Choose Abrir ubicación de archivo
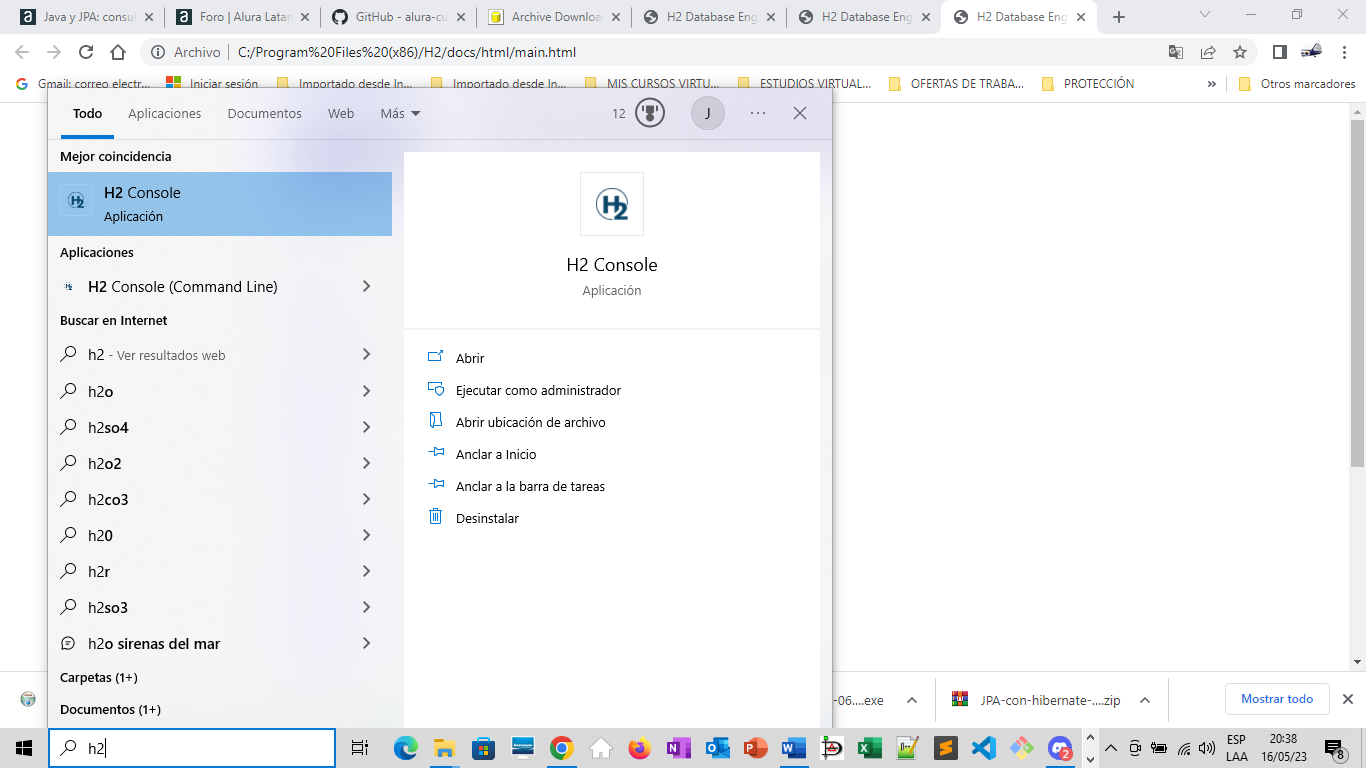Image resolution: width=1366 pixels, height=768 pixels. coord(530,422)
